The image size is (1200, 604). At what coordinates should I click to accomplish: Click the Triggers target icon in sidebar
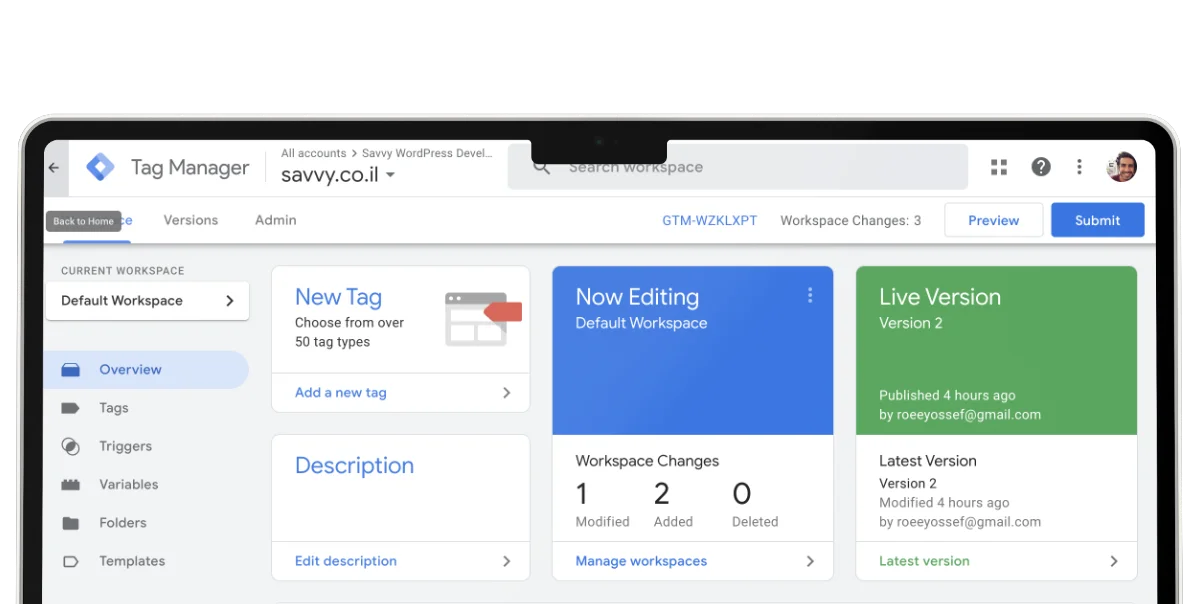point(70,446)
